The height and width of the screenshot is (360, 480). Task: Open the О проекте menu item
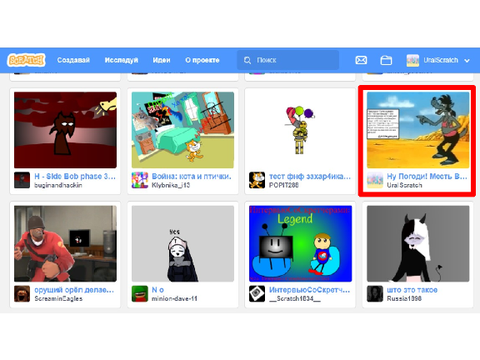[x=202, y=60]
